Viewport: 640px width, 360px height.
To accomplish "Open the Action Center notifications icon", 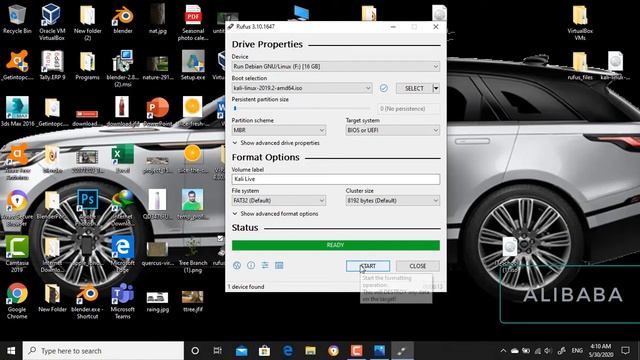I will [x=625, y=351].
